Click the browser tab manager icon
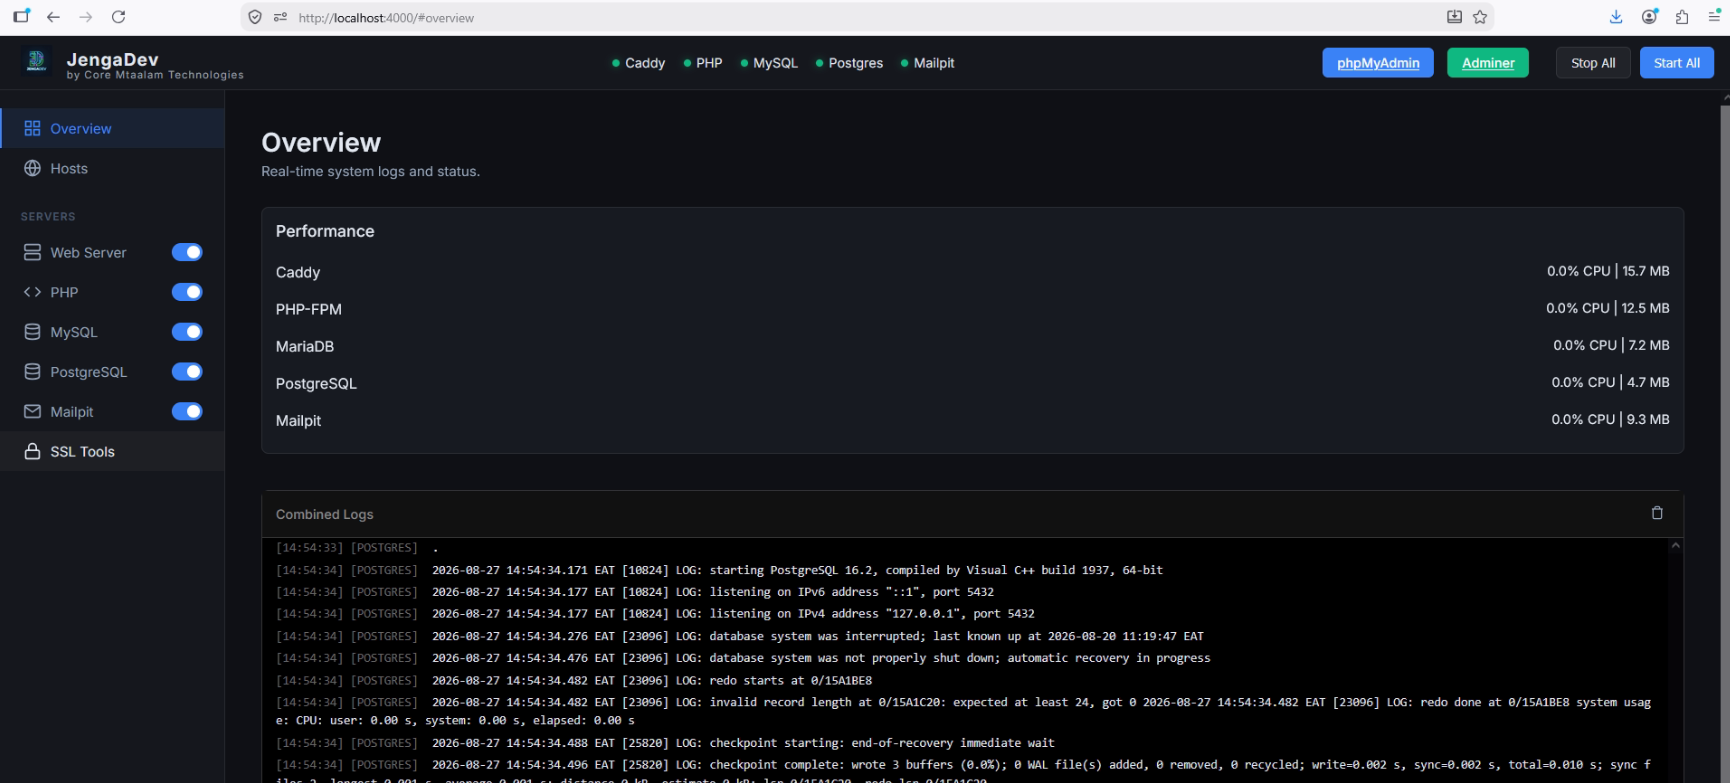Viewport: 1730px width, 783px height. tap(21, 17)
